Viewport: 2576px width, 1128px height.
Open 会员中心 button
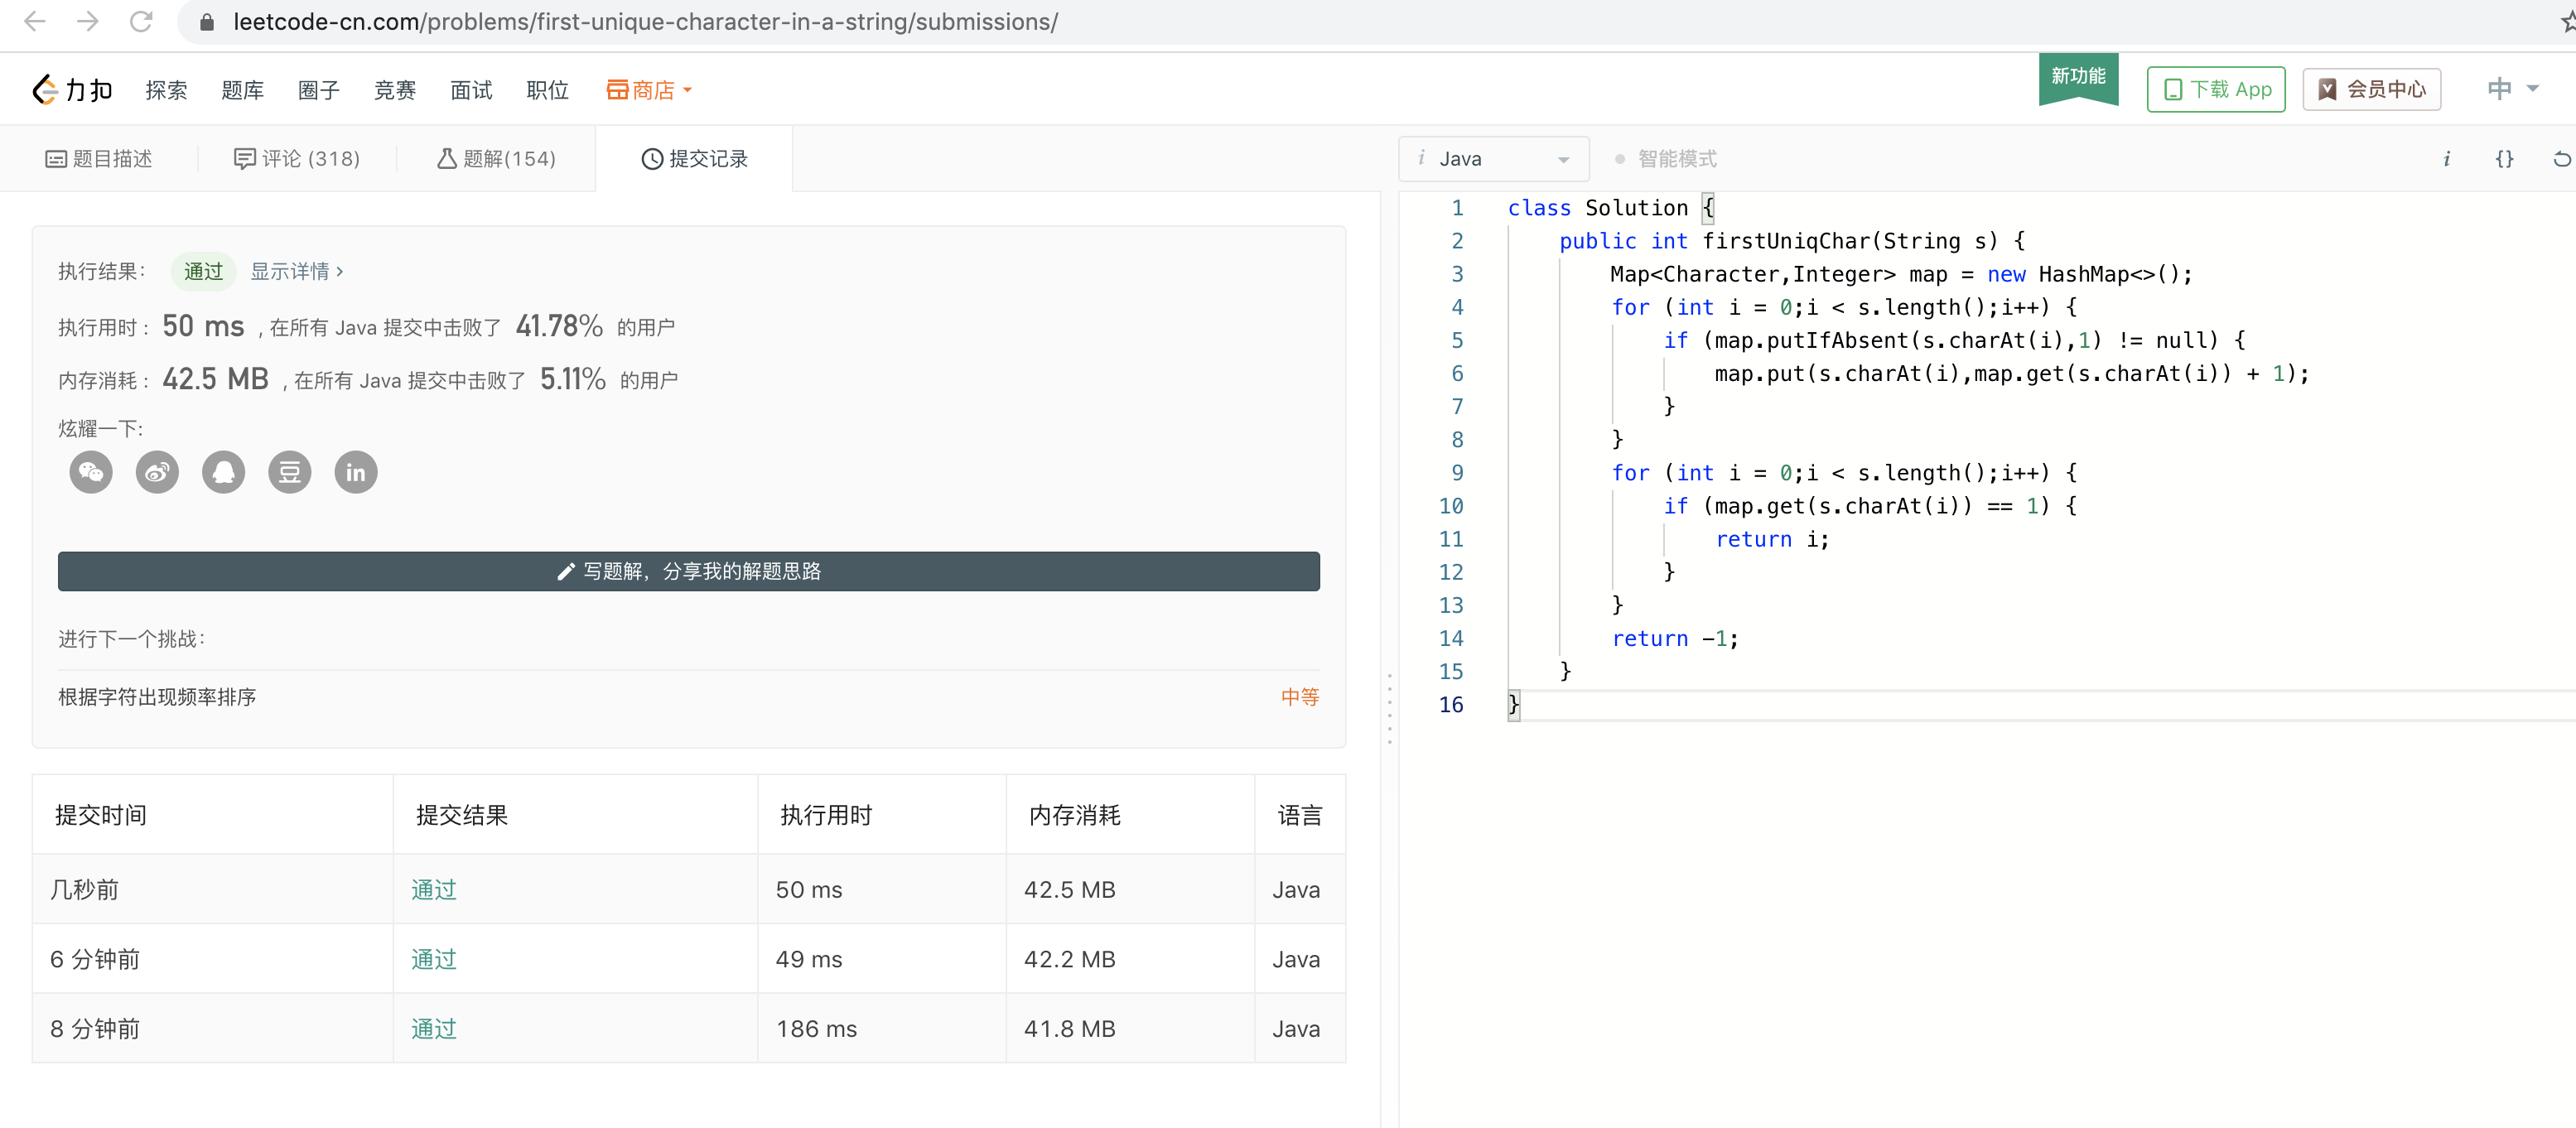point(2371,89)
